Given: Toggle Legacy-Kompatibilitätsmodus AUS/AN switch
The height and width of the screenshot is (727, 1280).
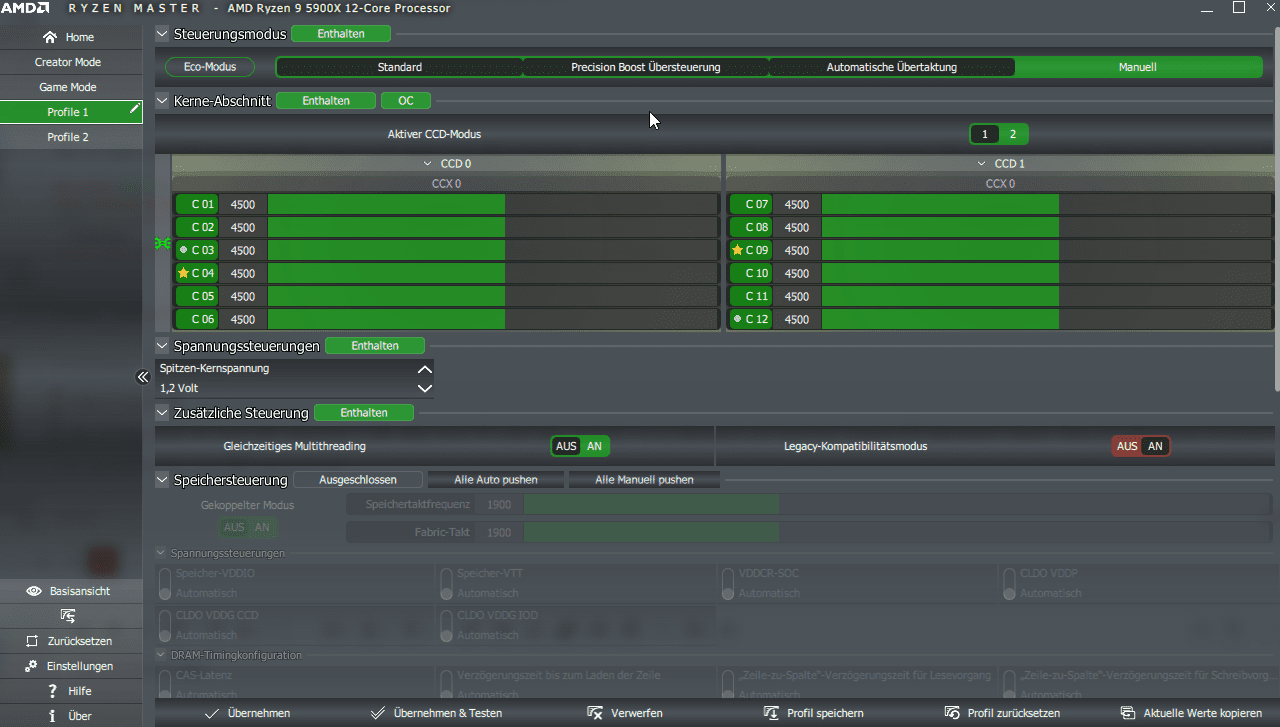Looking at the screenshot, I should [x=1141, y=446].
